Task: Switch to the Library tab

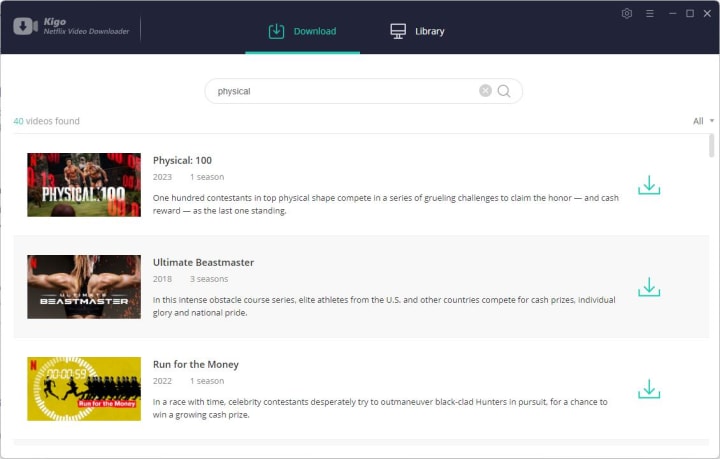Action: [417, 31]
